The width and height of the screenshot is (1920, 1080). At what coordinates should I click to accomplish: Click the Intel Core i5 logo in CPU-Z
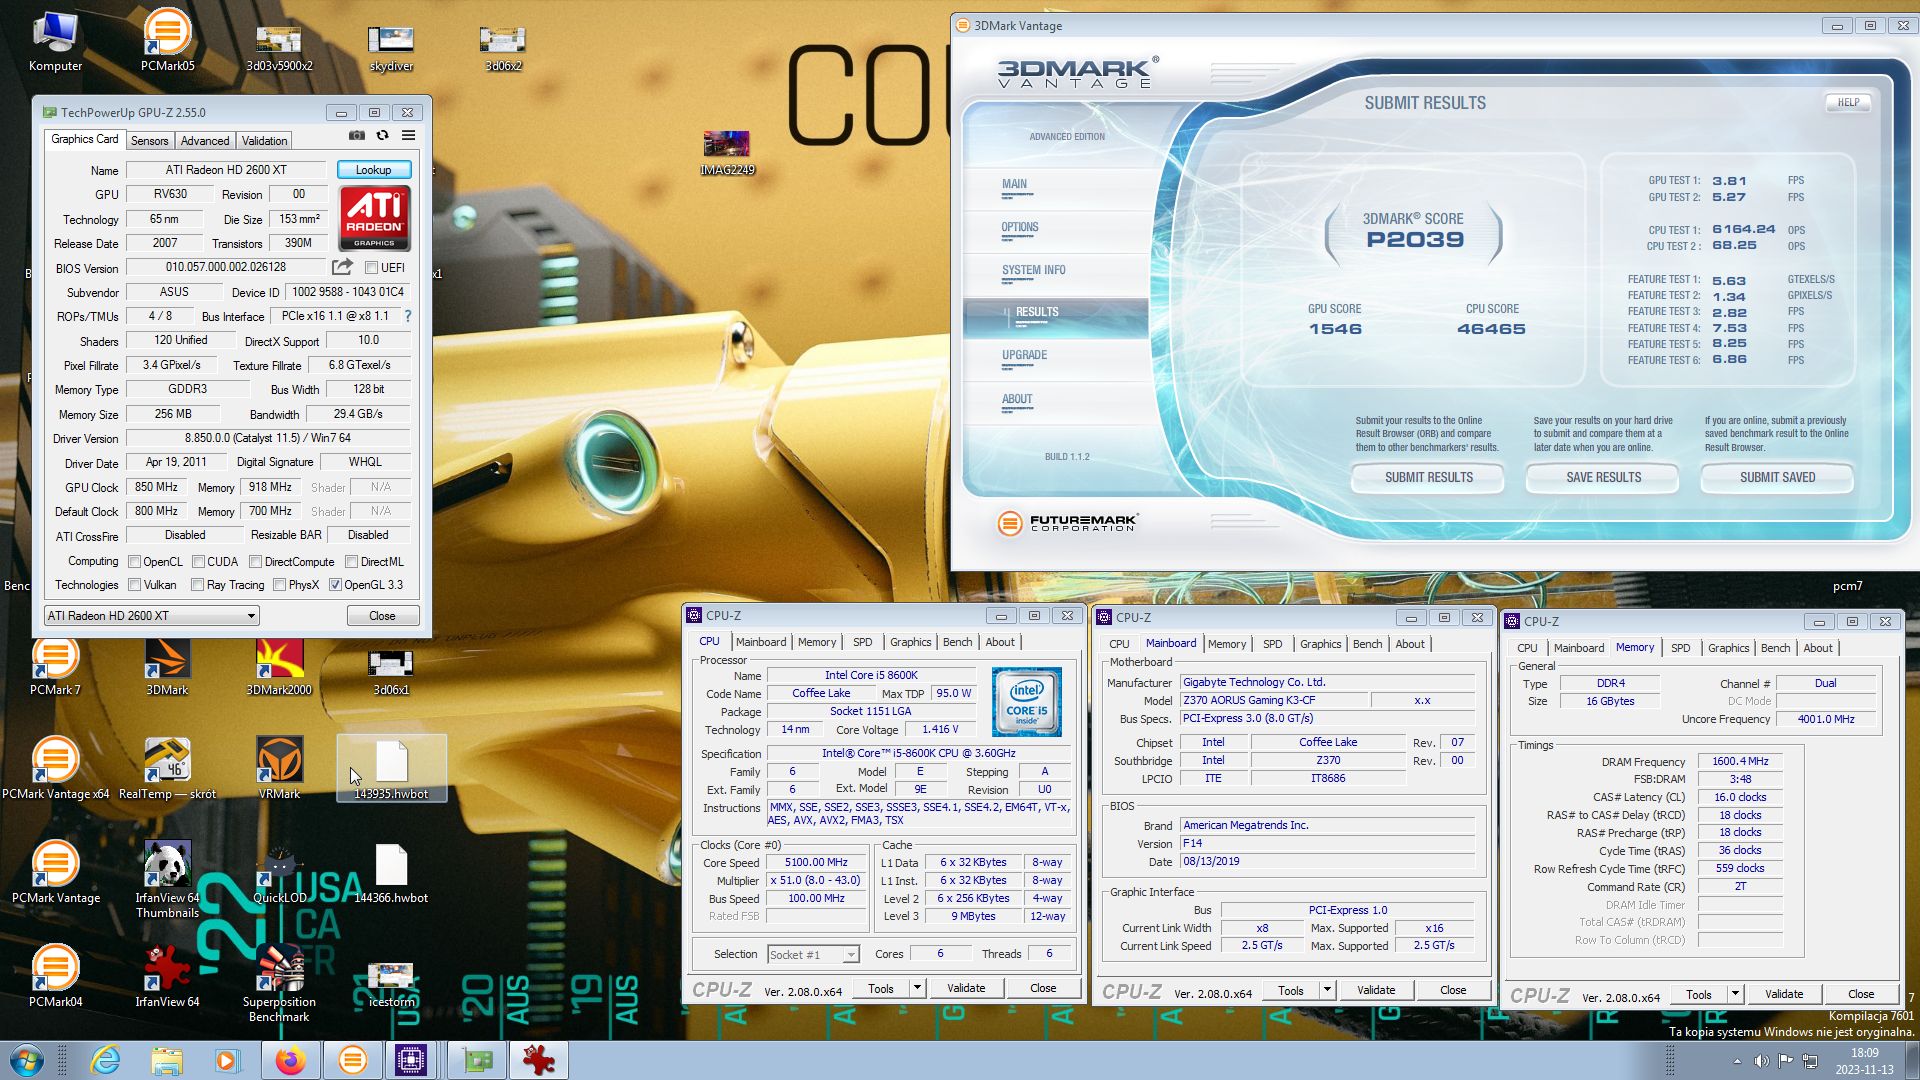tap(1026, 702)
